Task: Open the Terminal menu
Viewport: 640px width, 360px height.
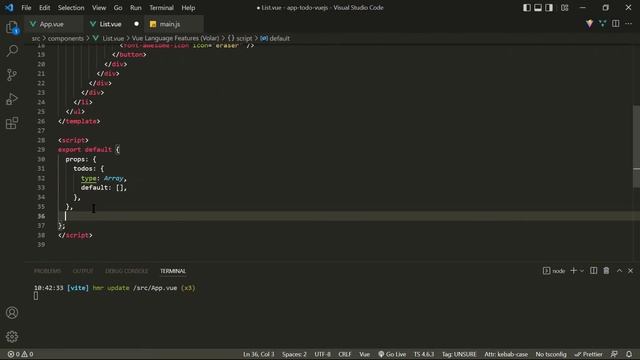Action: tap(161, 8)
